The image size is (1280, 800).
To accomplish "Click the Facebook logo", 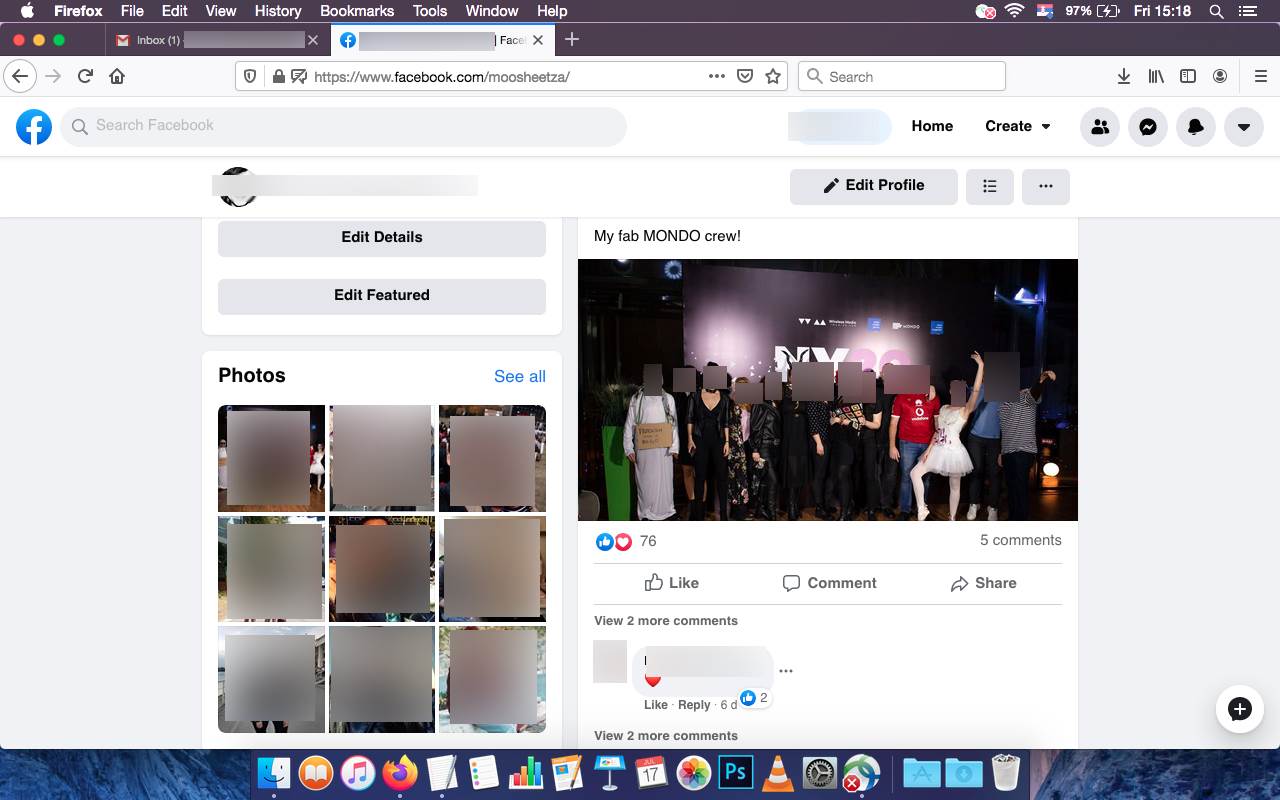I will tap(34, 127).
